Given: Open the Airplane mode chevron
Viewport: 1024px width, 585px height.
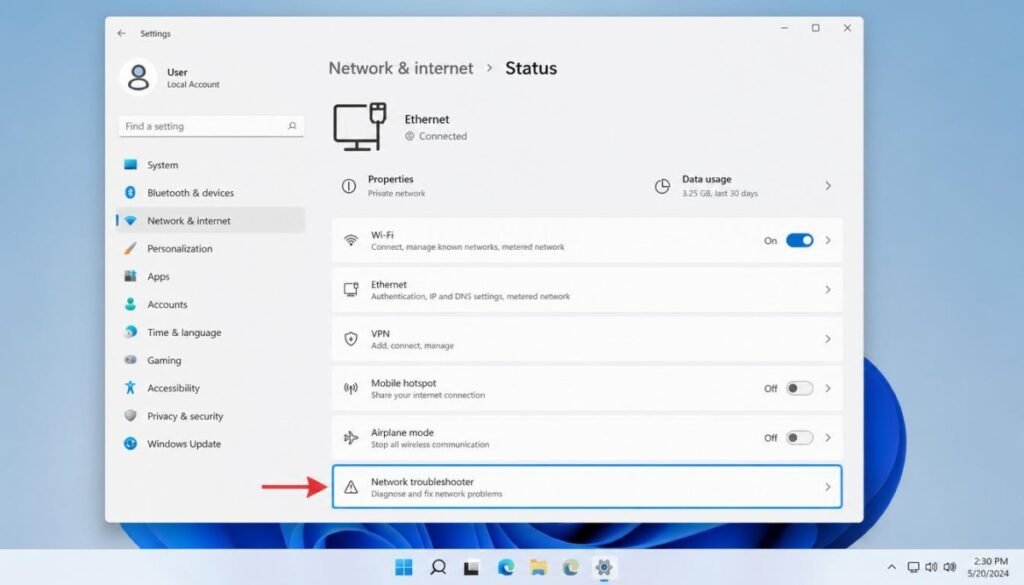Looking at the screenshot, I should pos(827,437).
